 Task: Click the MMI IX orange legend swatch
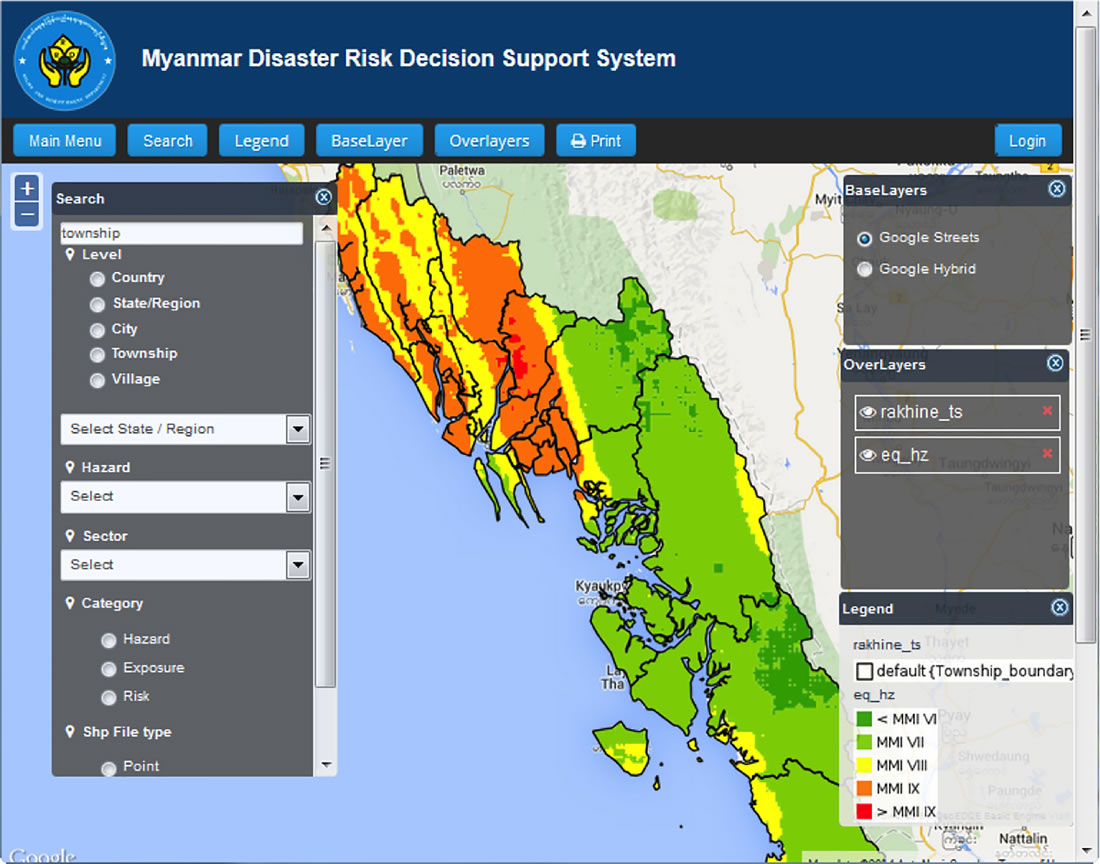(x=864, y=789)
